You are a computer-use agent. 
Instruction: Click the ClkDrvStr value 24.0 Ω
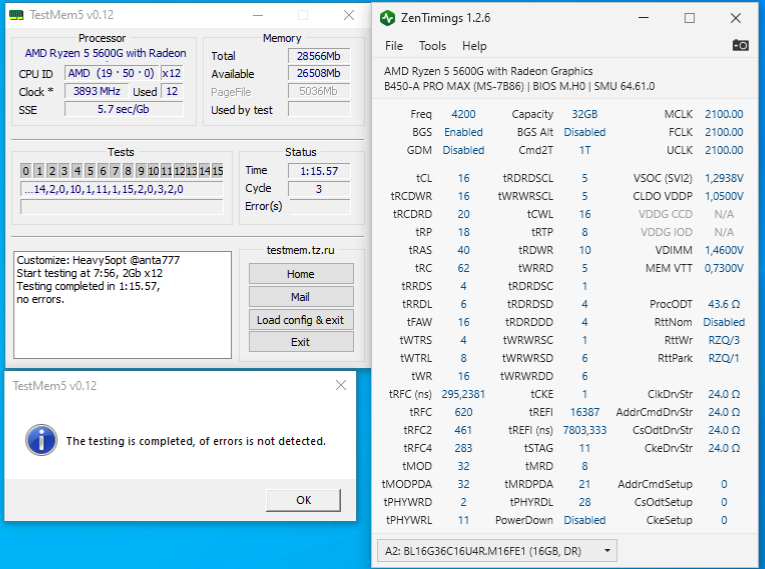724,394
